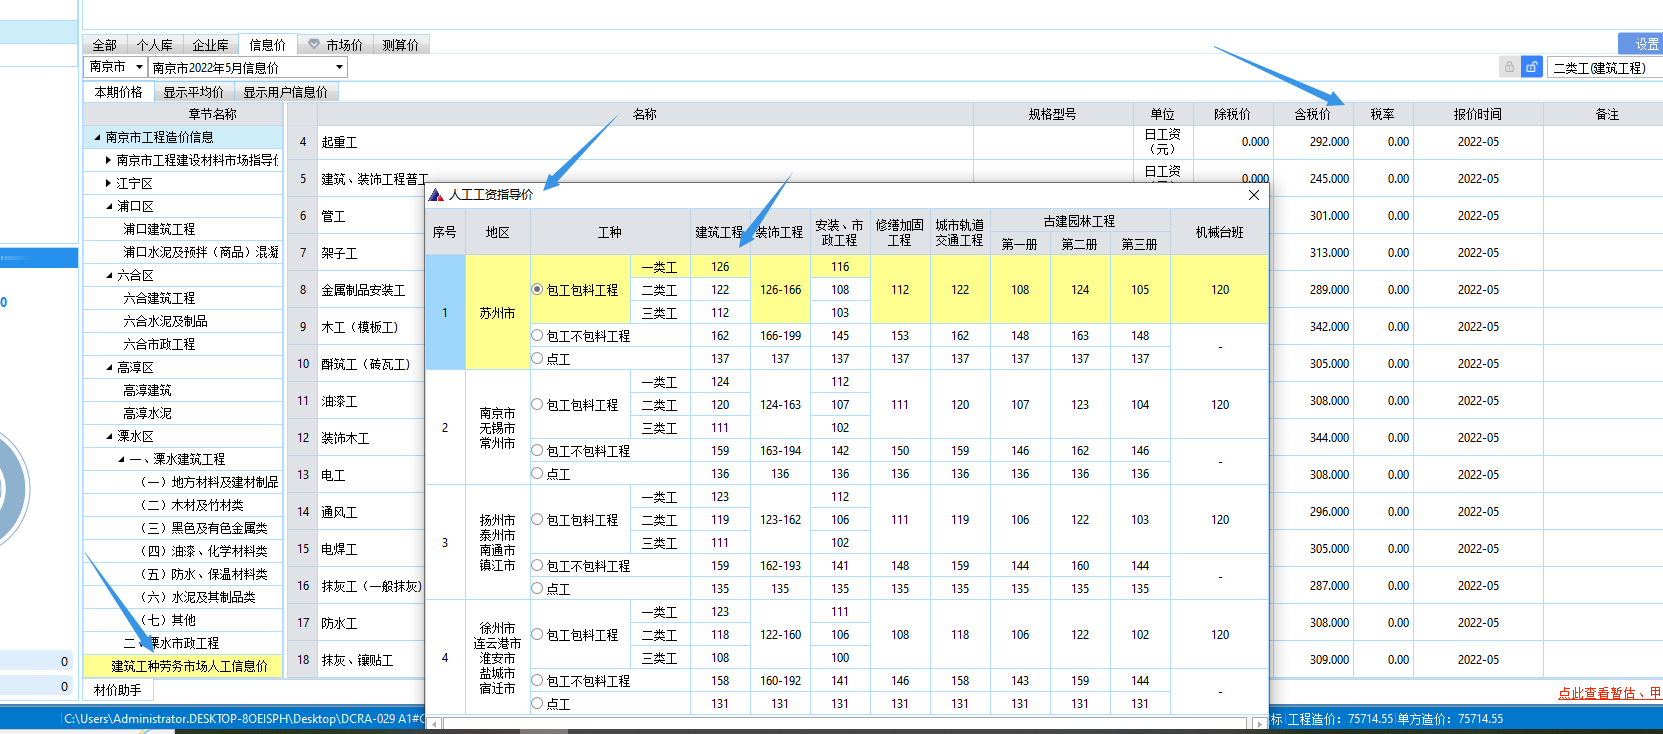Collapse the 高淳区 tree node
1663x734 pixels.
pyautogui.click(x=109, y=367)
